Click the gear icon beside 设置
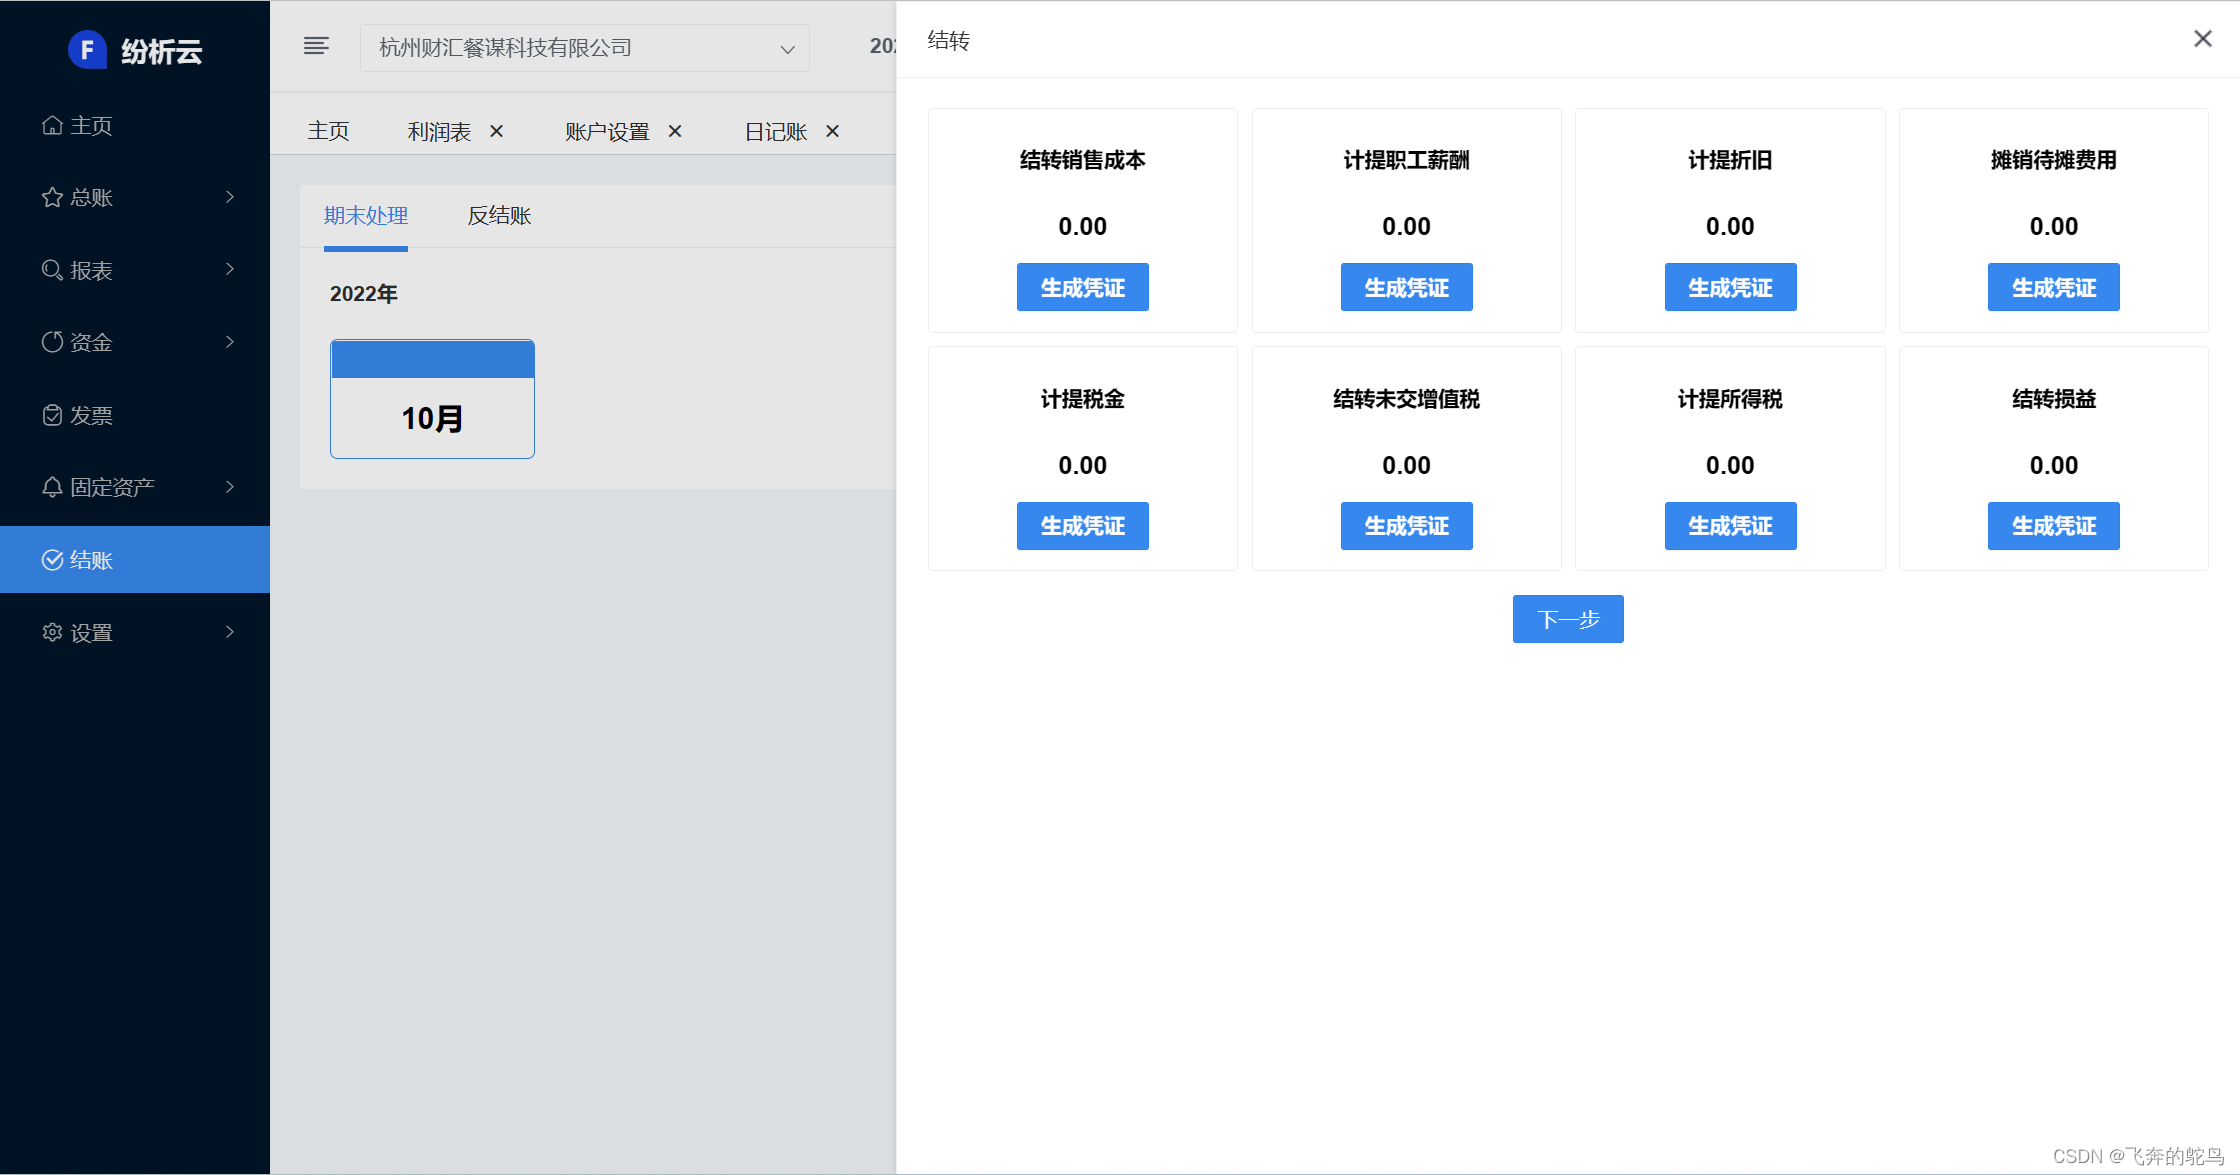 click(52, 632)
